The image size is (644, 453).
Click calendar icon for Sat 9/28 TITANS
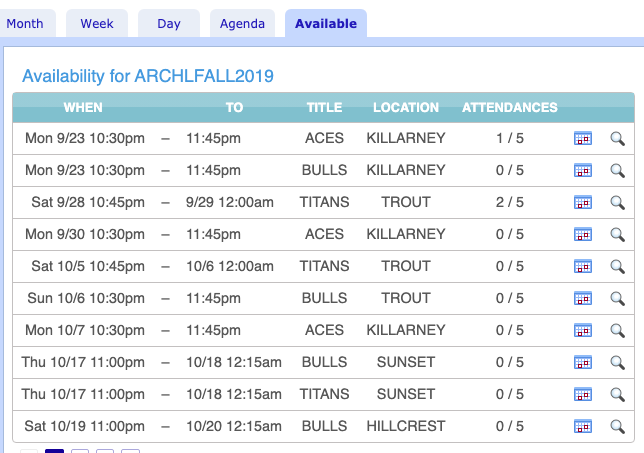pos(583,203)
